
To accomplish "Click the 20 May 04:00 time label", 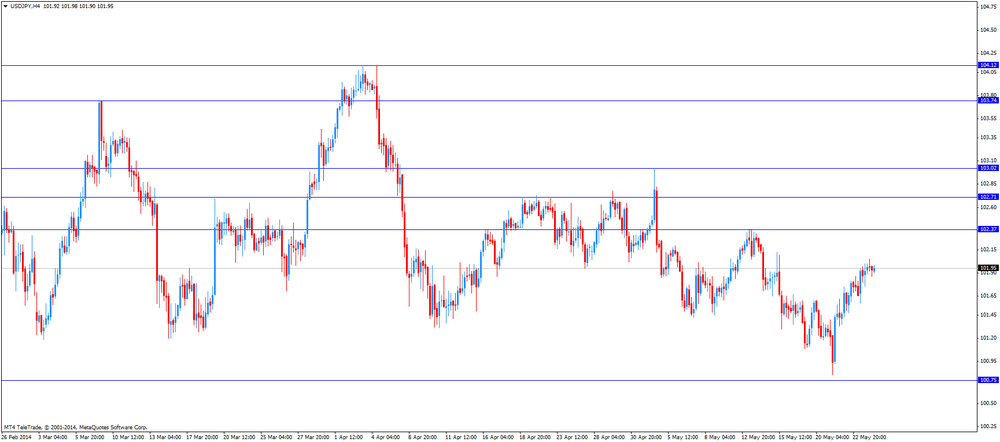I will (831, 438).
